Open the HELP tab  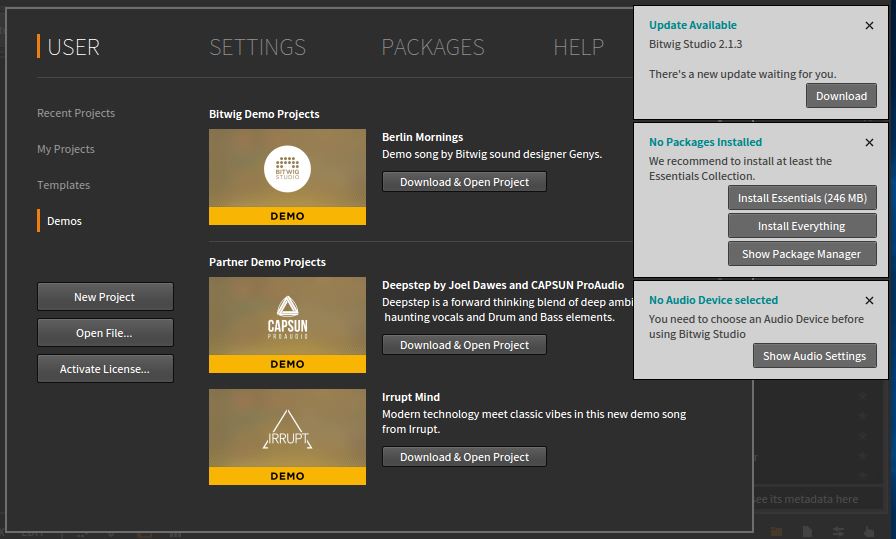(578, 47)
